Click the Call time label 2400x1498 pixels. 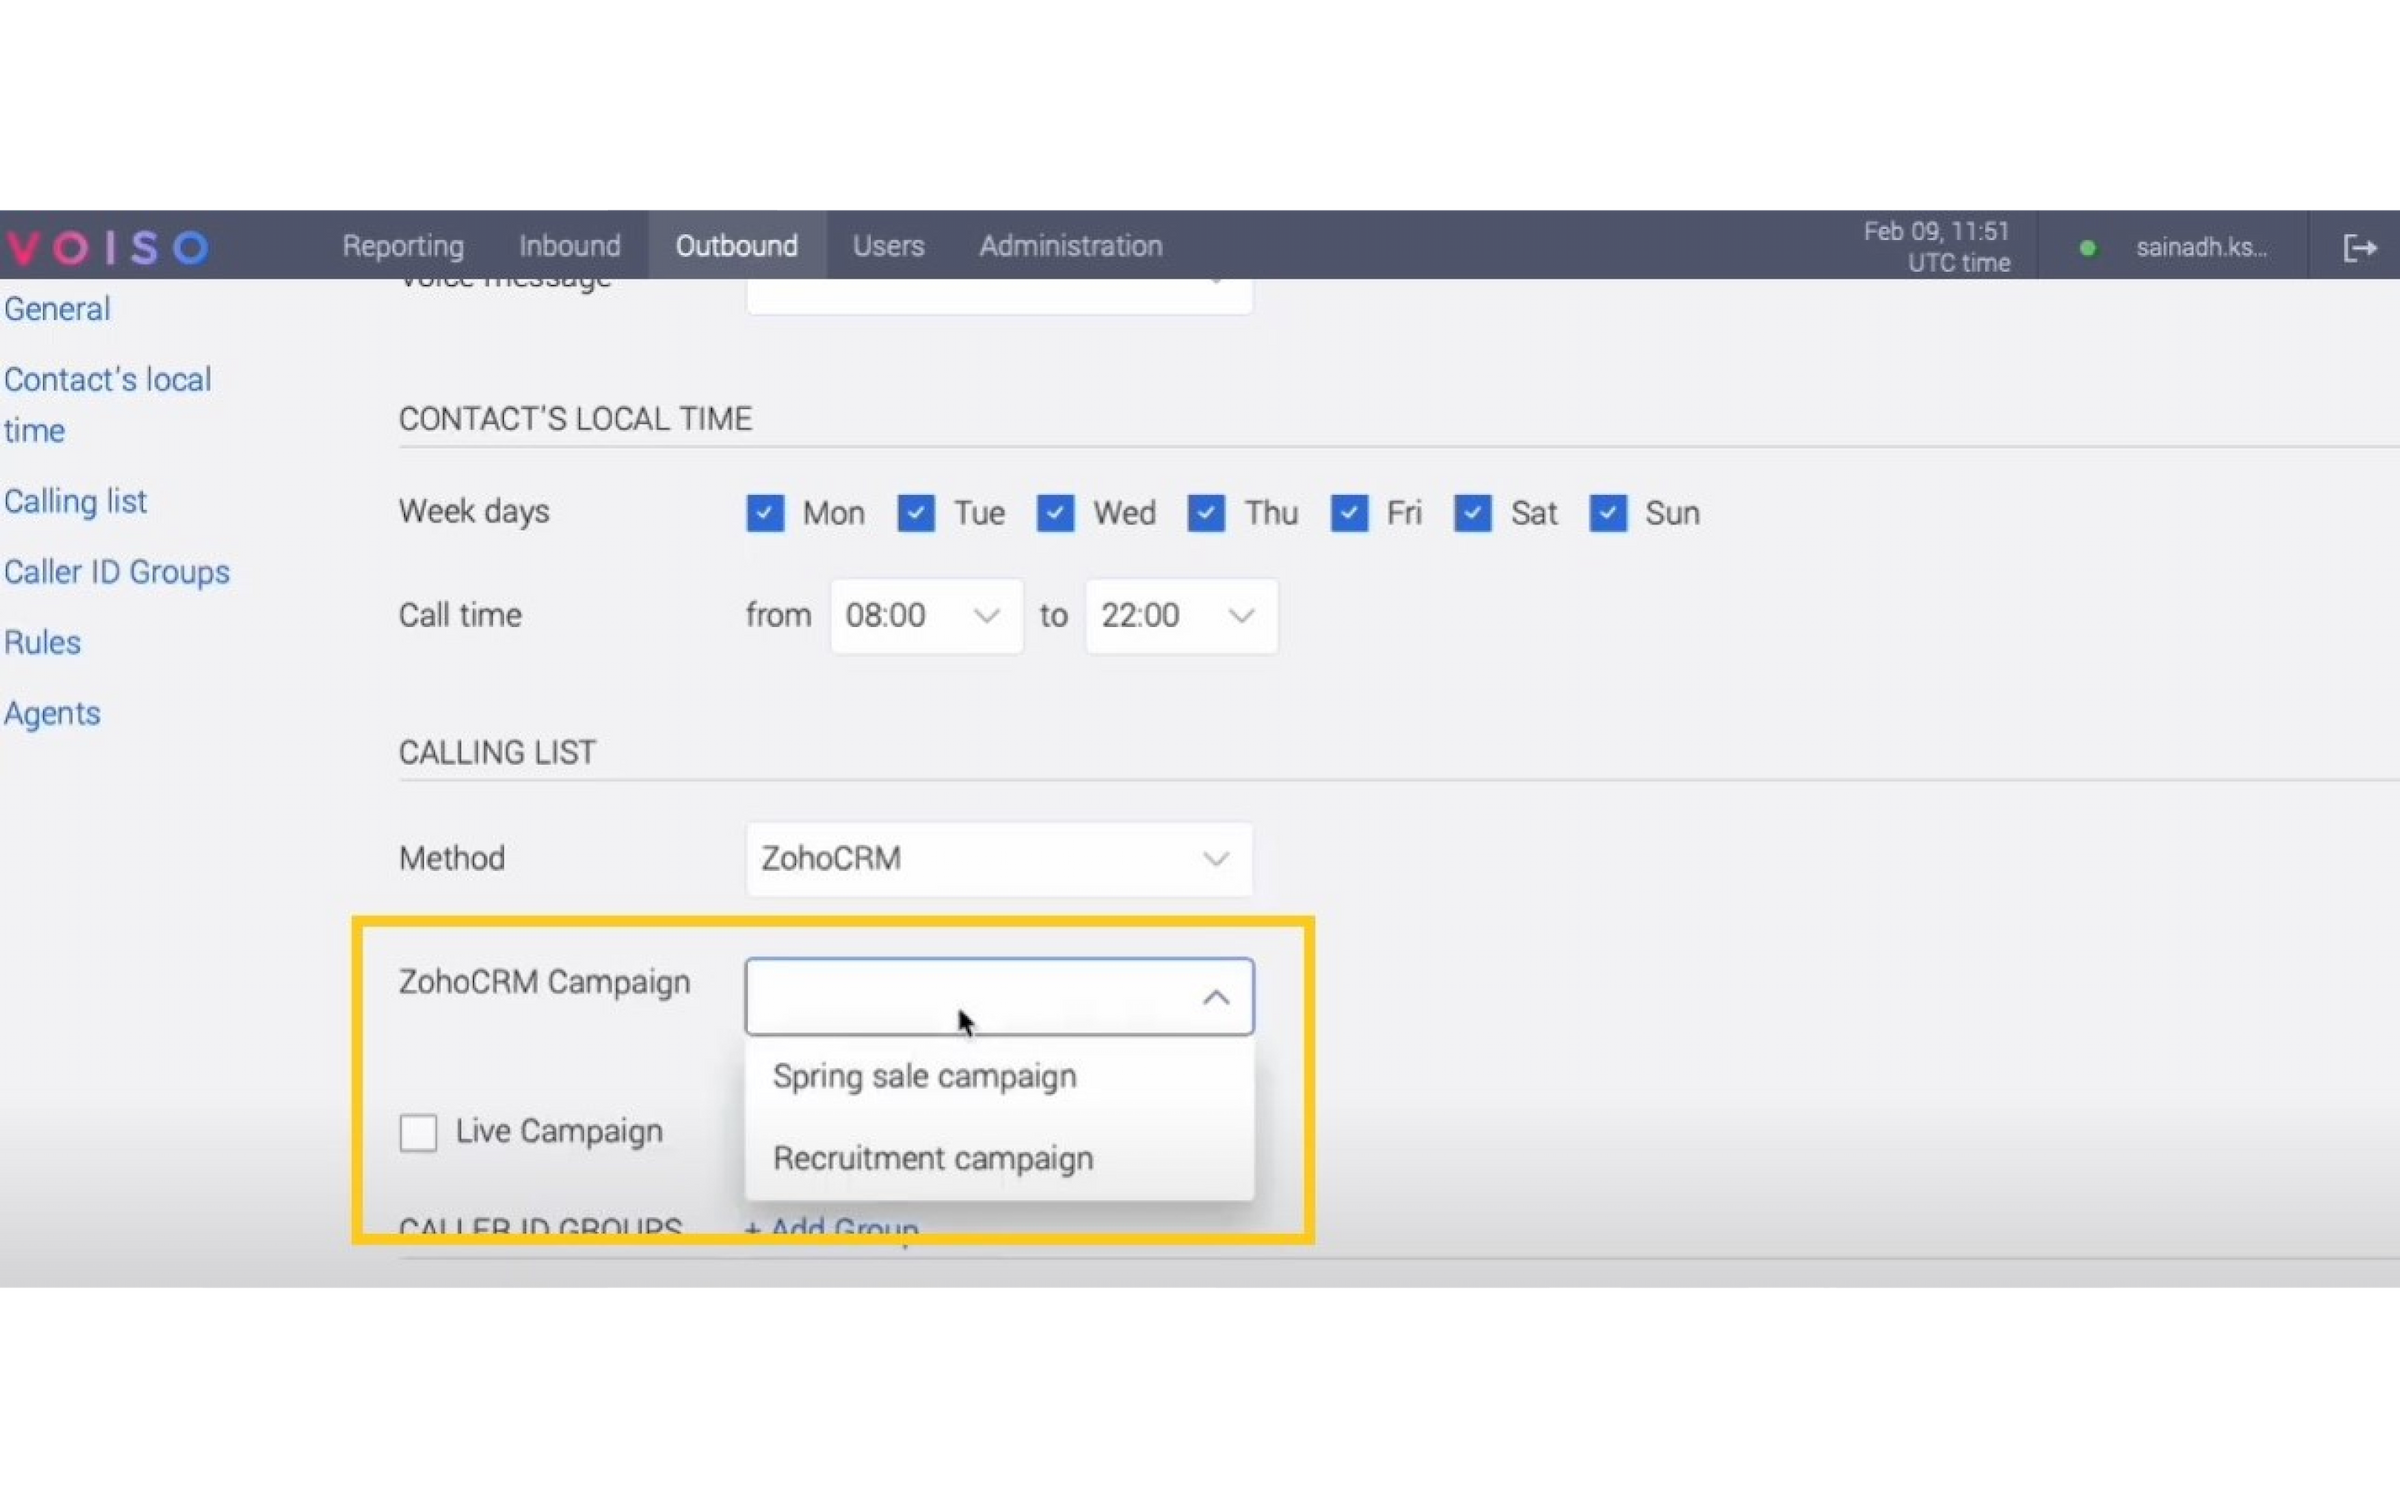pos(460,615)
